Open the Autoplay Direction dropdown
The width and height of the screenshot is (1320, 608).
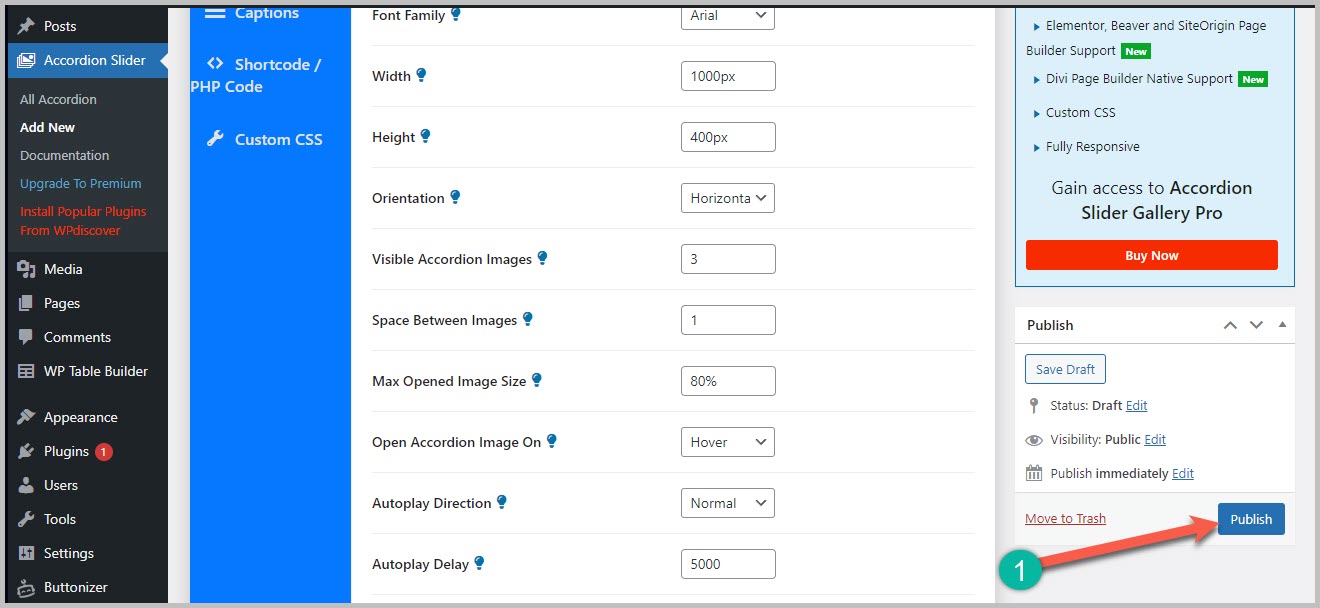pyautogui.click(x=728, y=503)
